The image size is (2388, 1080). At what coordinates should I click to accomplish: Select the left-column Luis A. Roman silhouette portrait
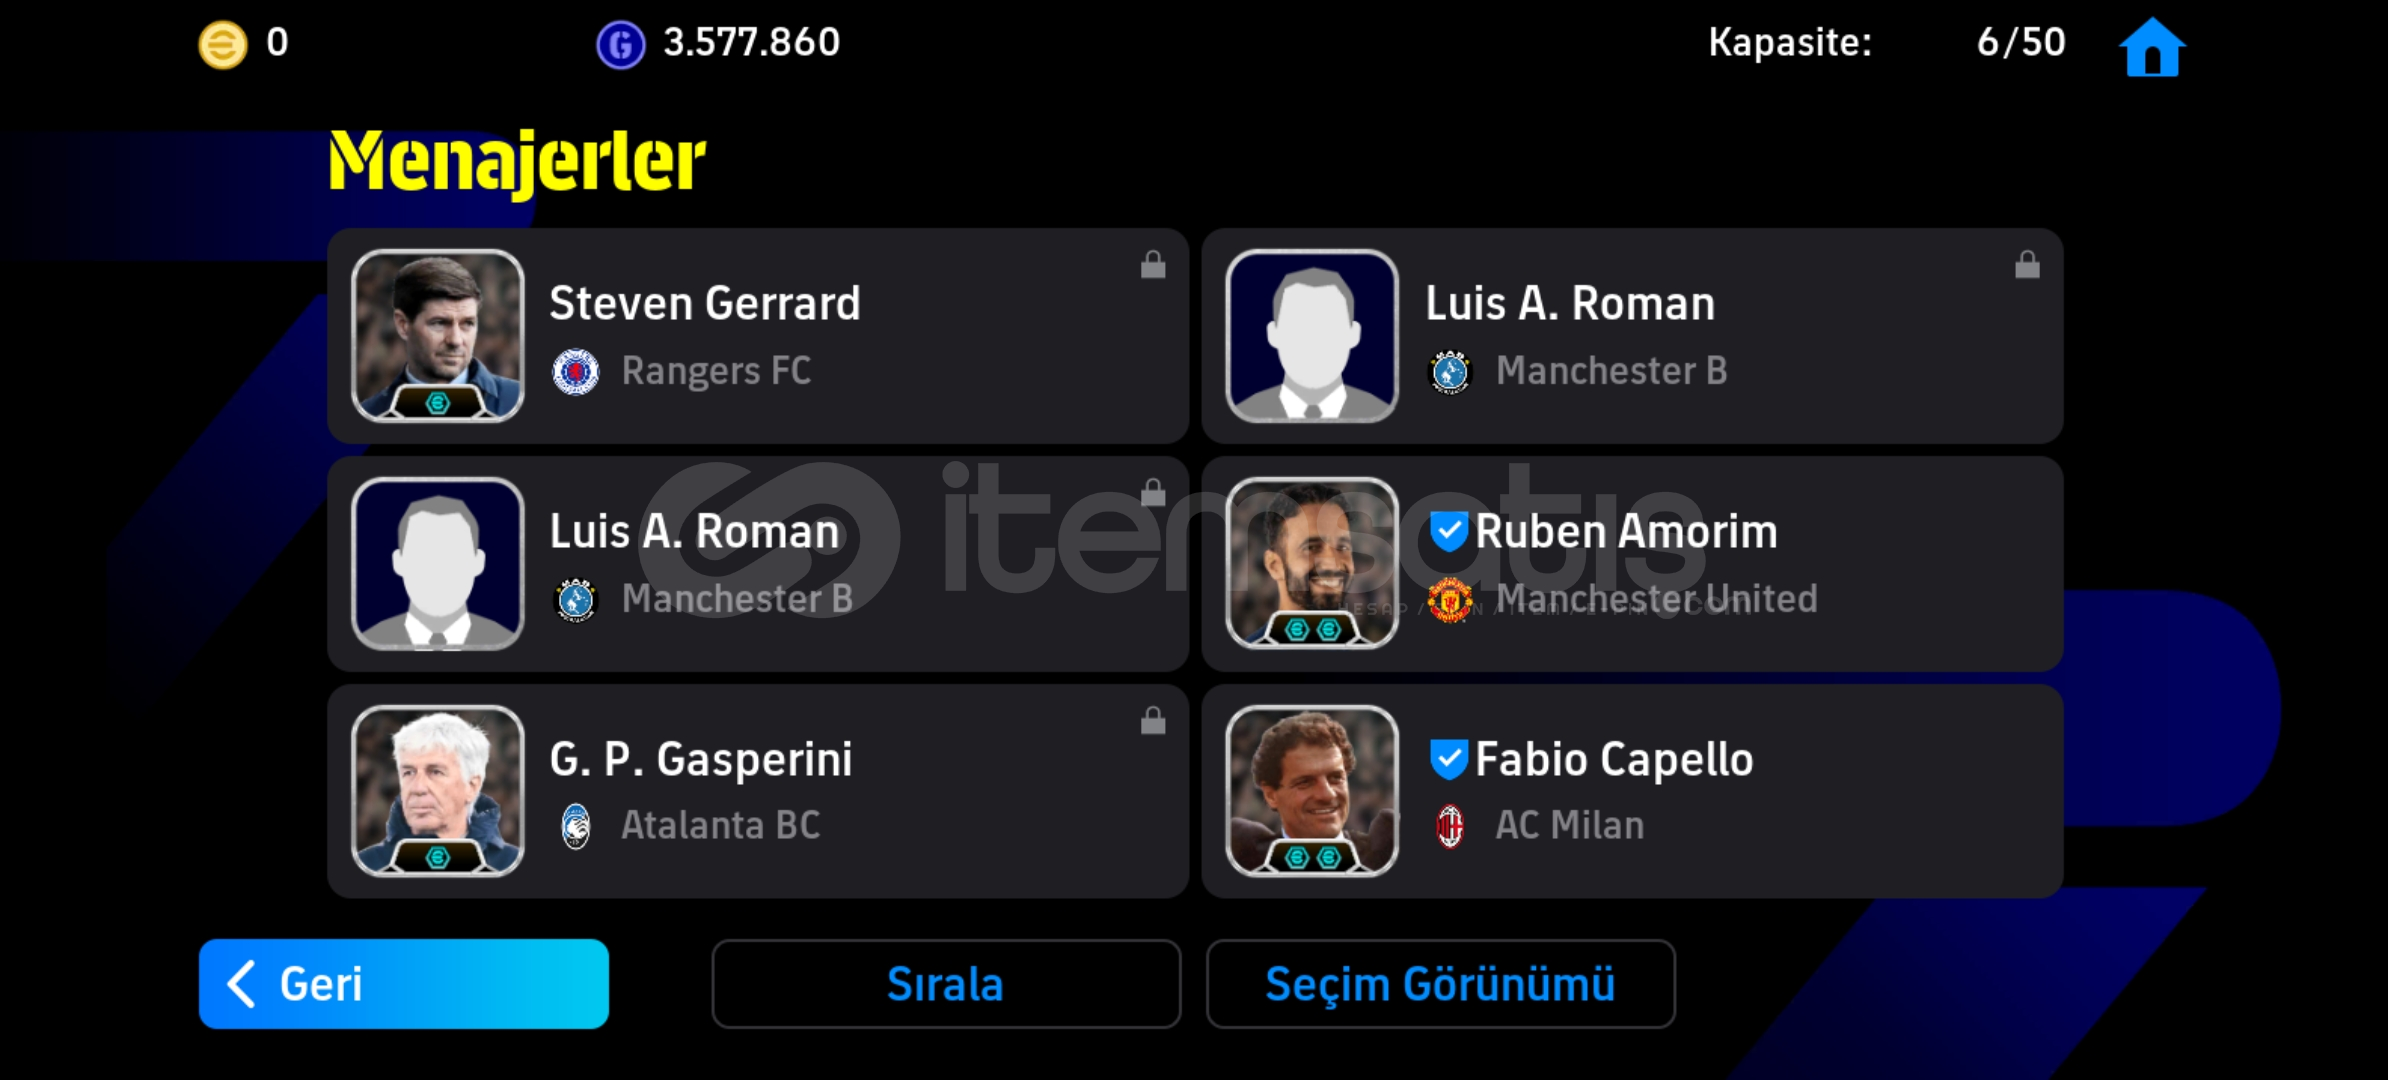(x=438, y=564)
